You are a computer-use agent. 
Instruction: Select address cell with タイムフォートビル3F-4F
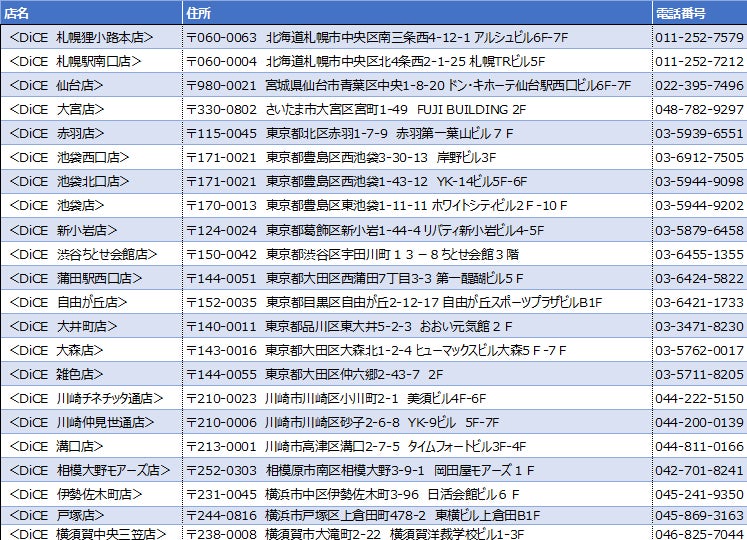coord(417,447)
